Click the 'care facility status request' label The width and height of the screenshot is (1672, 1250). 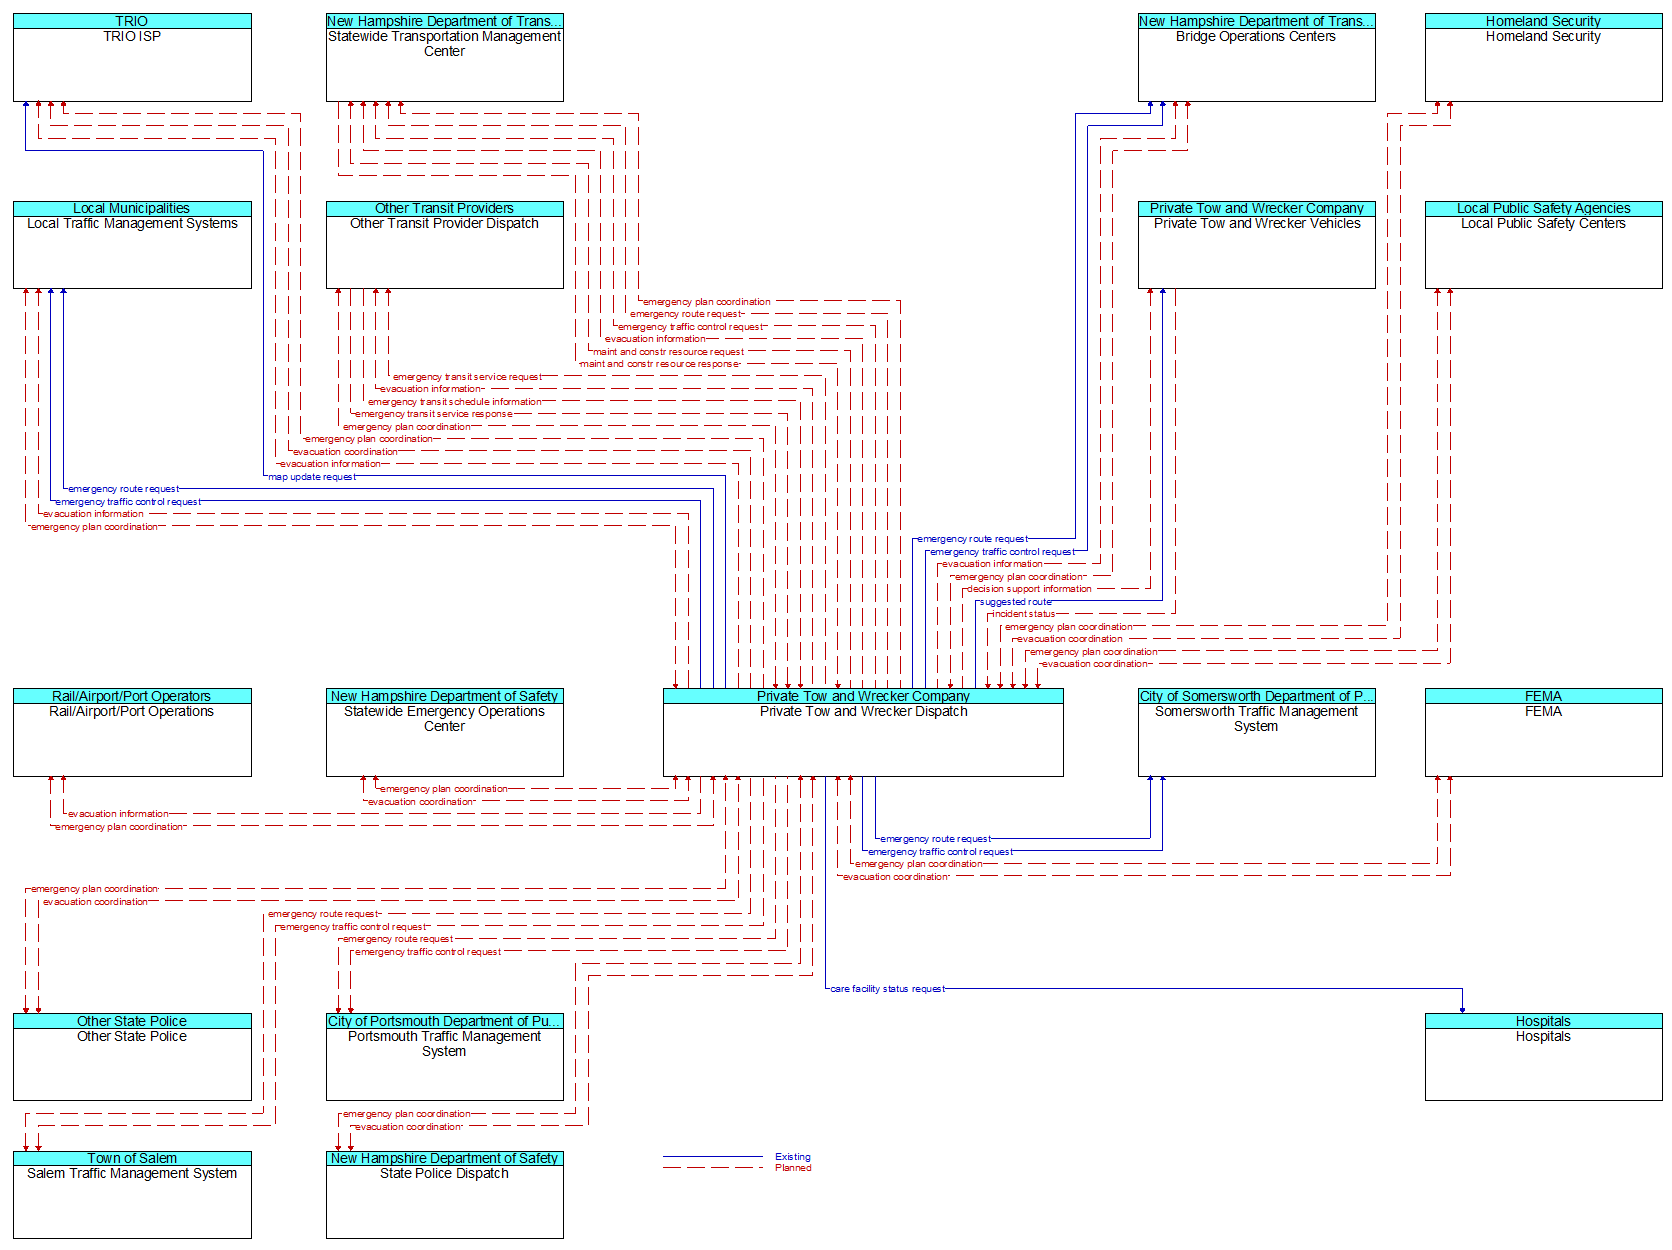pos(887,989)
